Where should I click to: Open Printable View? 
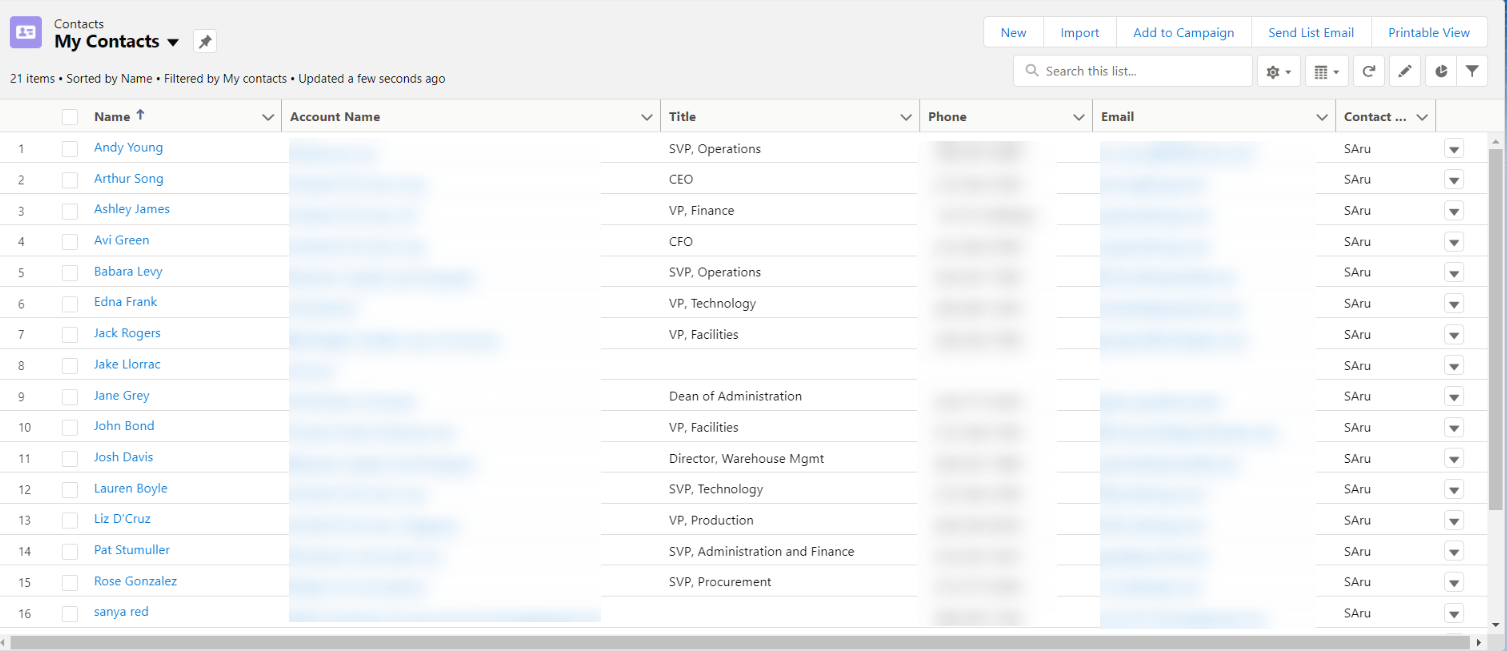pos(1429,32)
